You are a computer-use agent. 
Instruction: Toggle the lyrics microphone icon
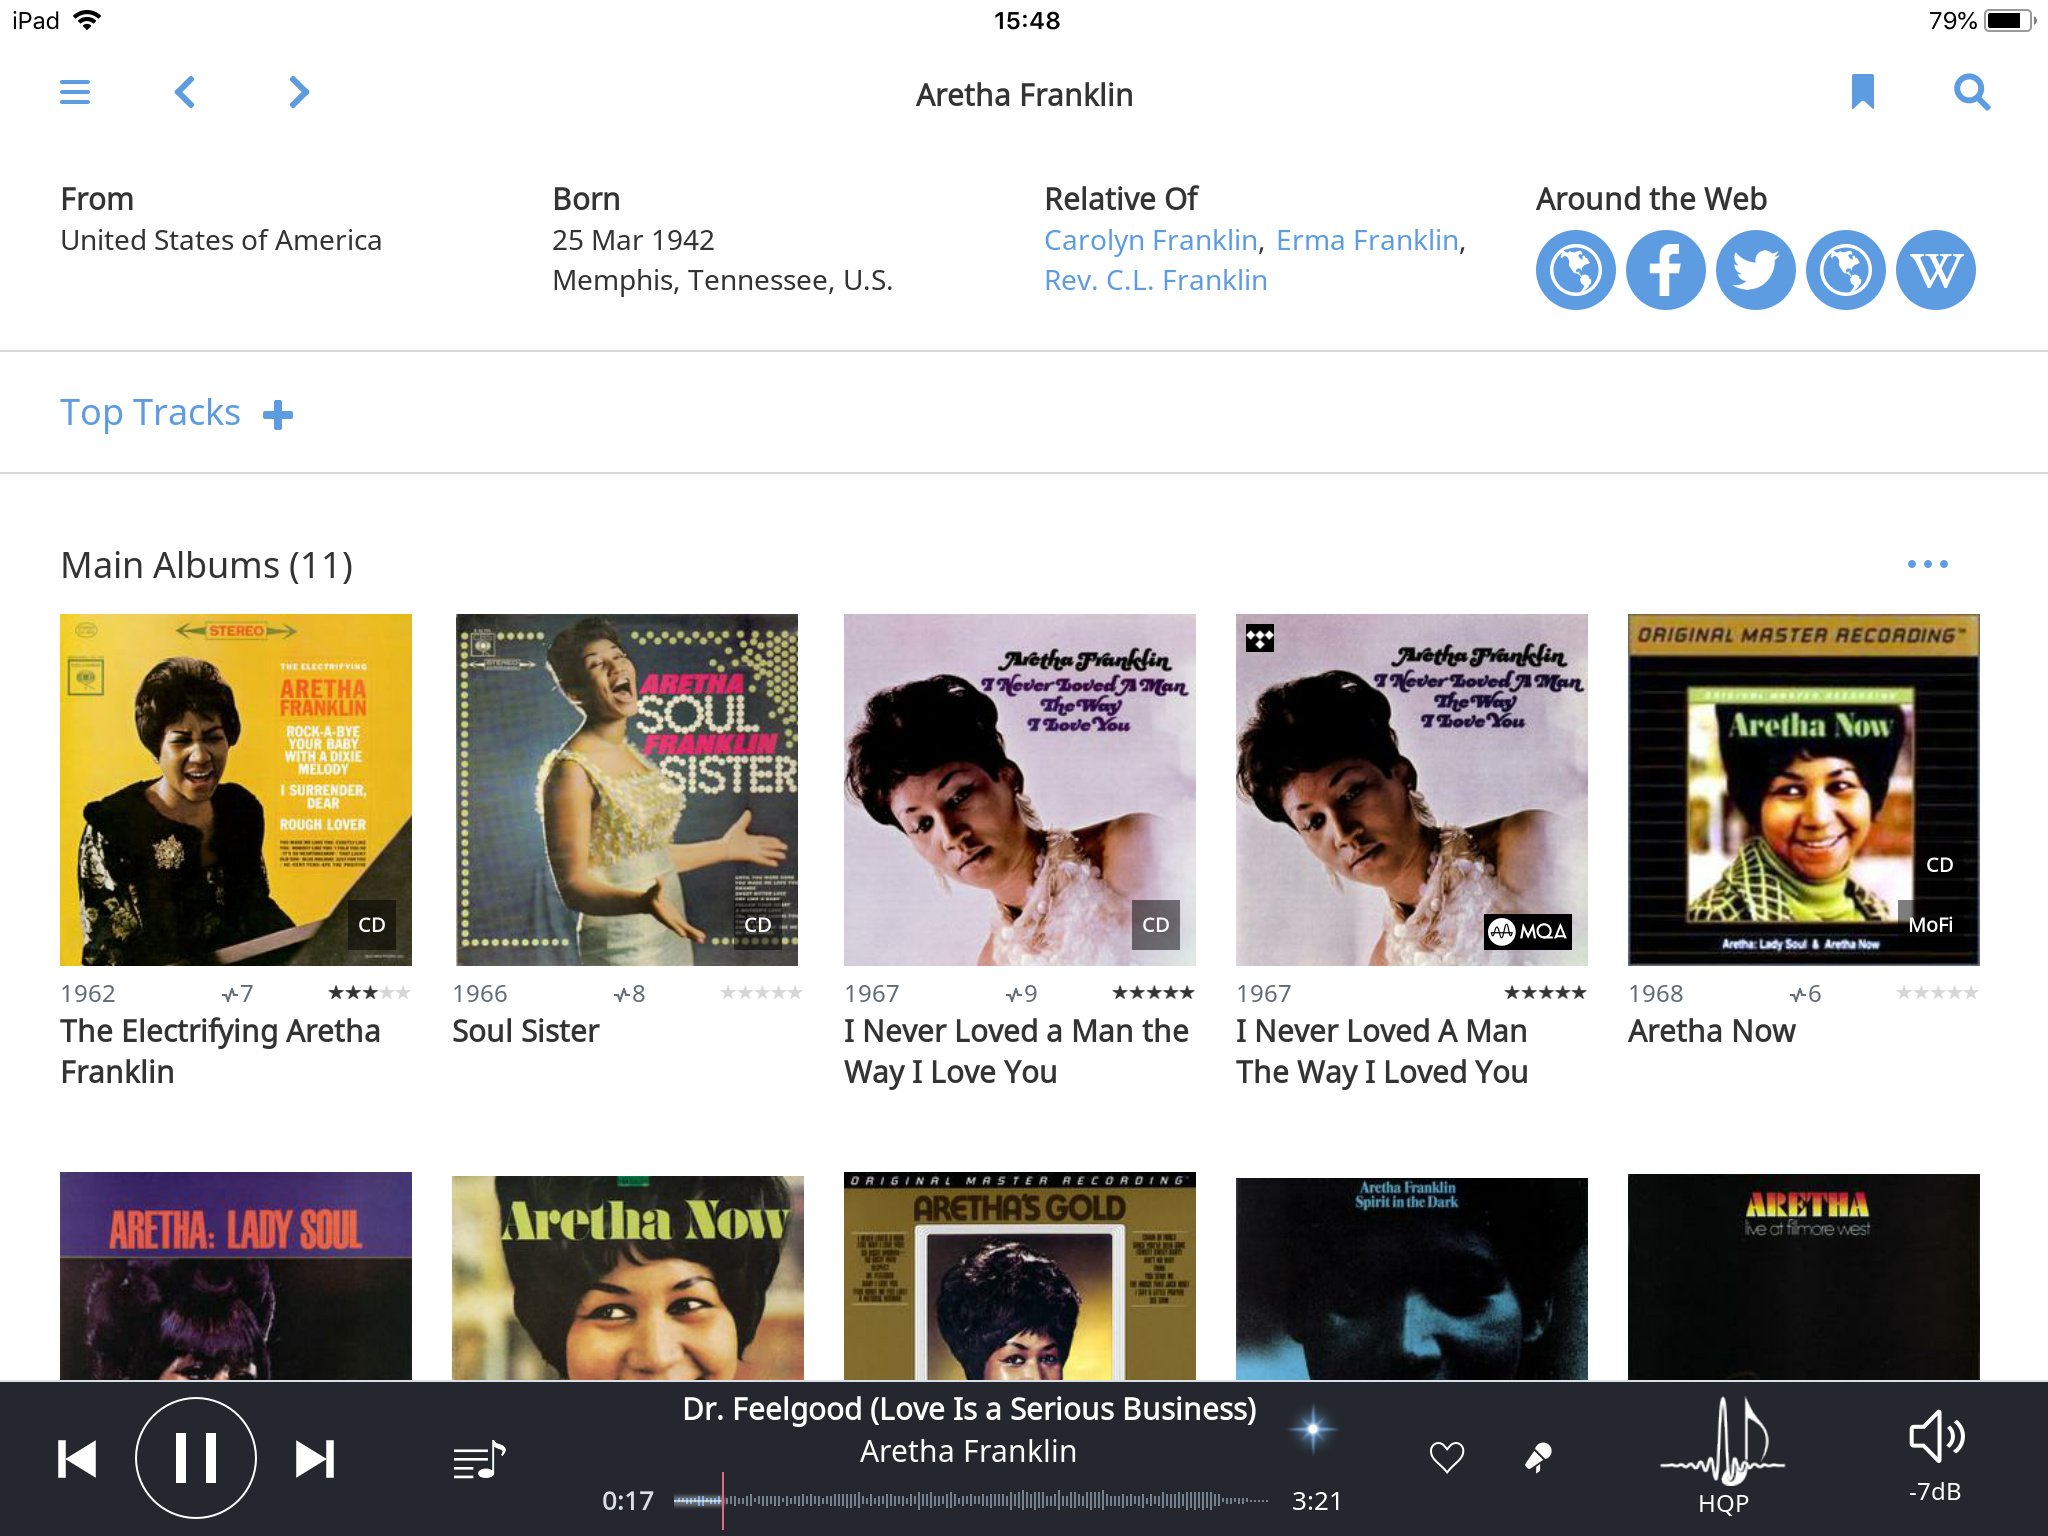pyautogui.click(x=1538, y=1457)
